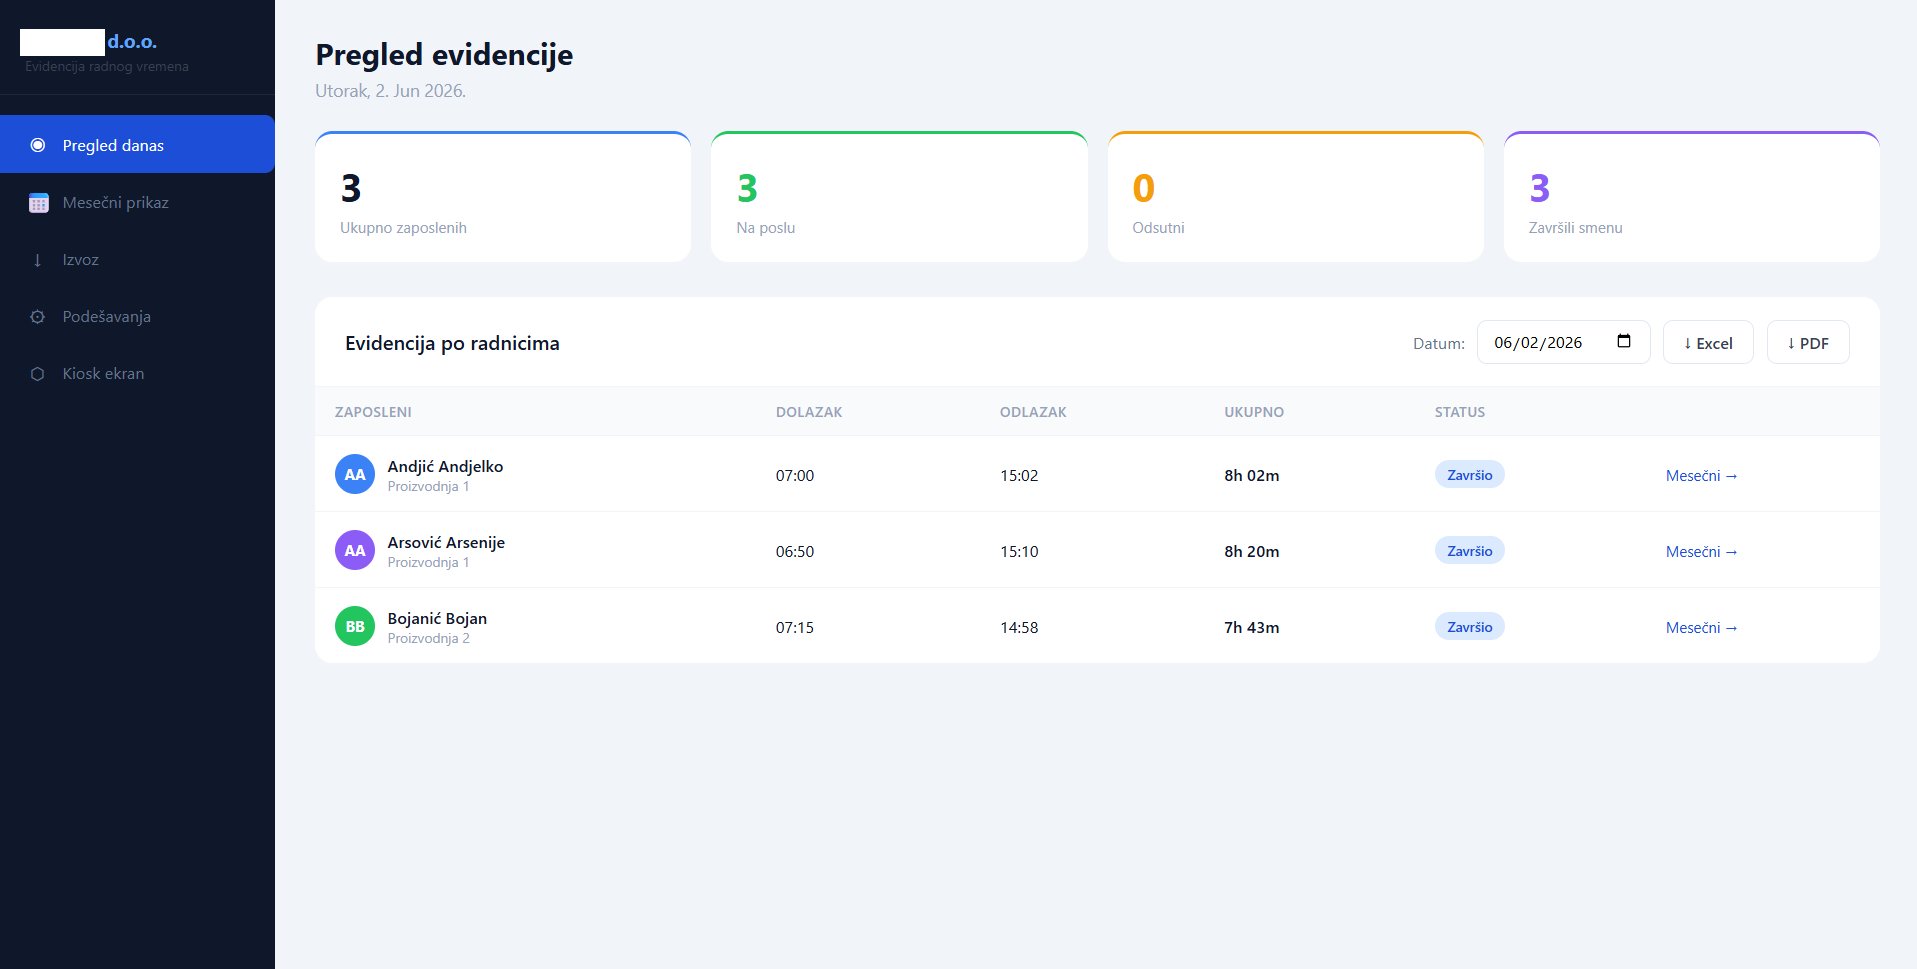
Task: Click total 7h 43m
Action: tap(1252, 628)
